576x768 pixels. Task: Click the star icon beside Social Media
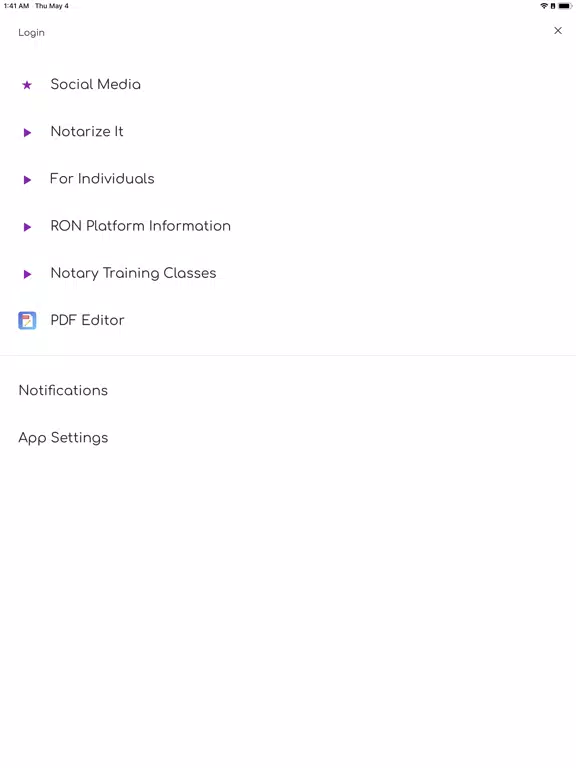[27, 85]
